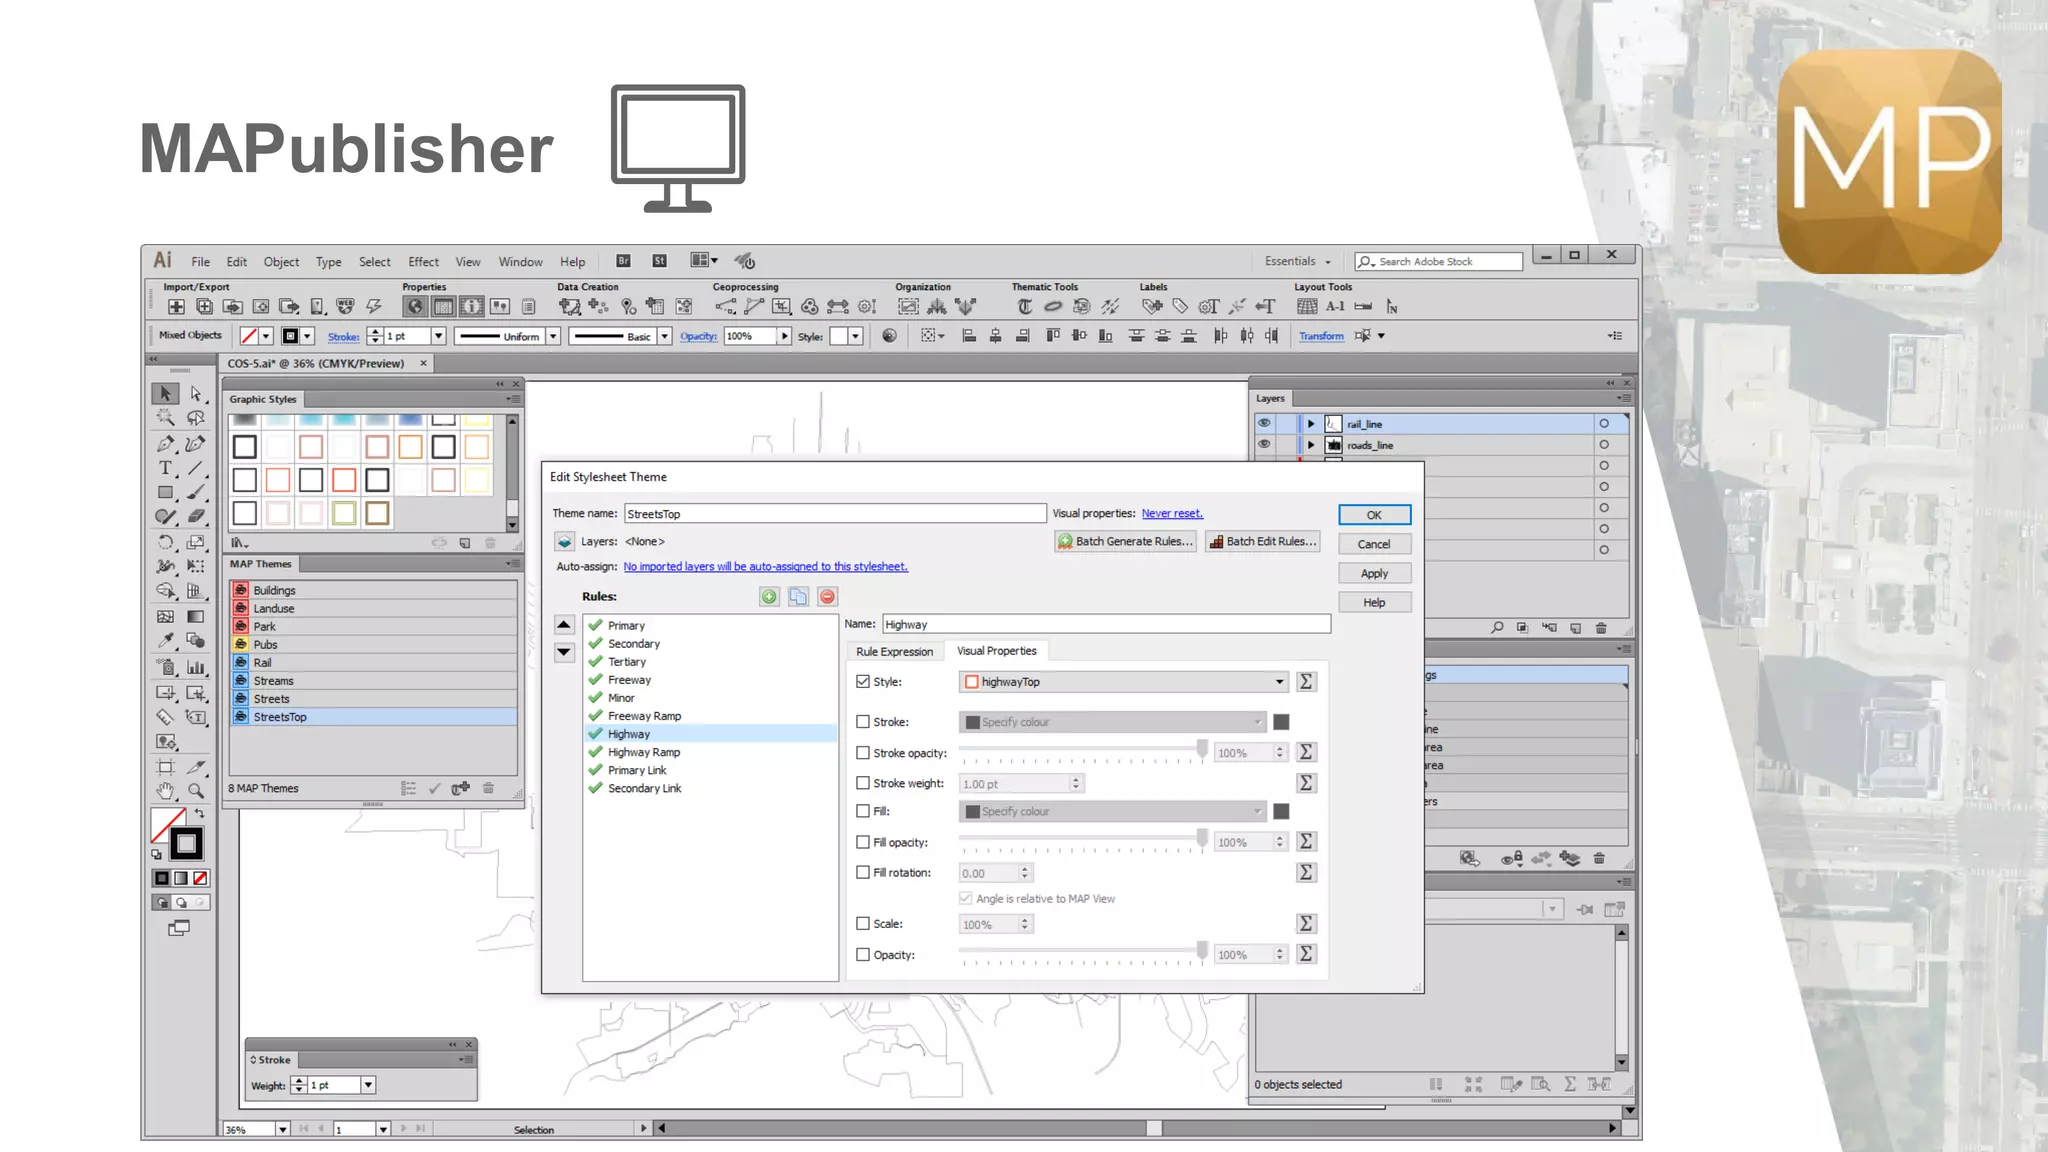Click the first Import/Export toolbar icon
This screenshot has height=1152, width=2048.
click(176, 307)
